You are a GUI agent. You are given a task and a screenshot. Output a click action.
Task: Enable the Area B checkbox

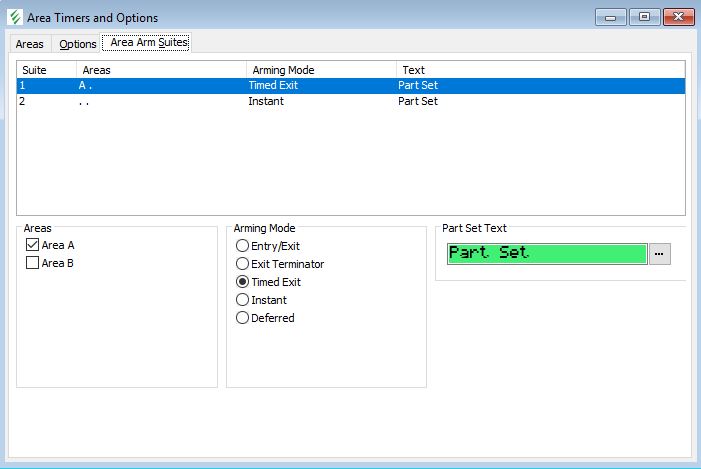(x=33, y=263)
